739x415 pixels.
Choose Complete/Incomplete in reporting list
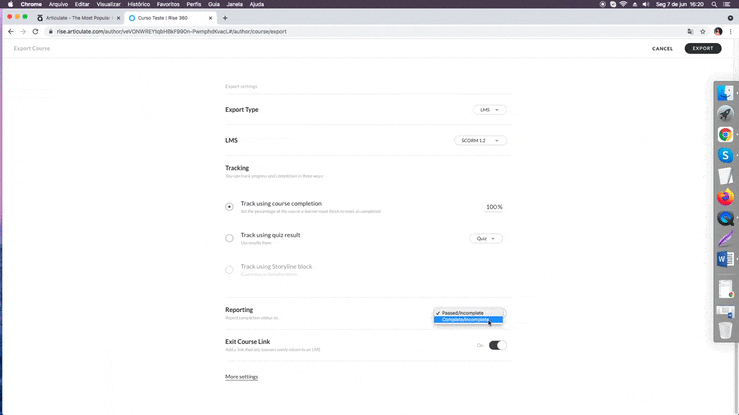tap(466, 320)
